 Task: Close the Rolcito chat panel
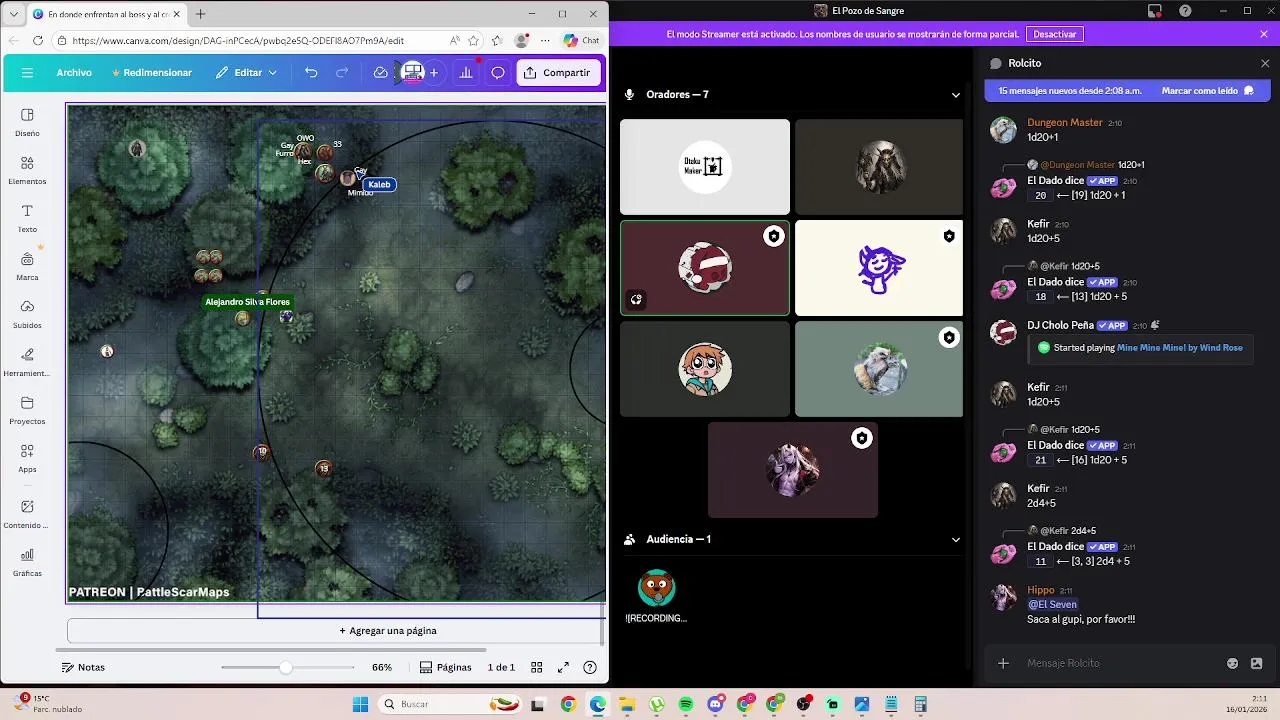1265,63
